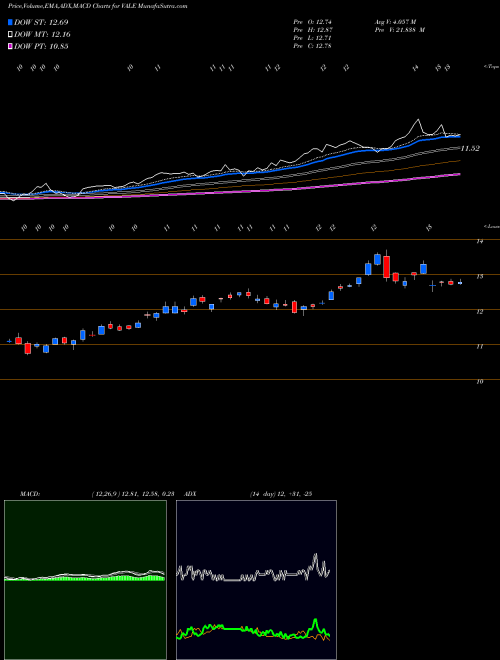Select the 'DOW PT: 10.85' legend text
Viewport: 500px width, 660px height.
41,46
